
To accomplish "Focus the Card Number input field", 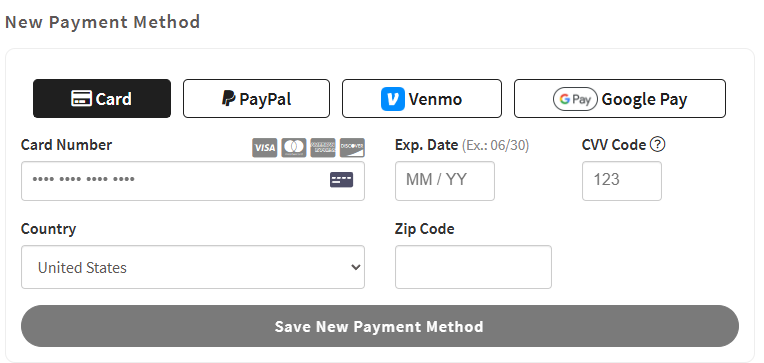I will click(192, 181).
